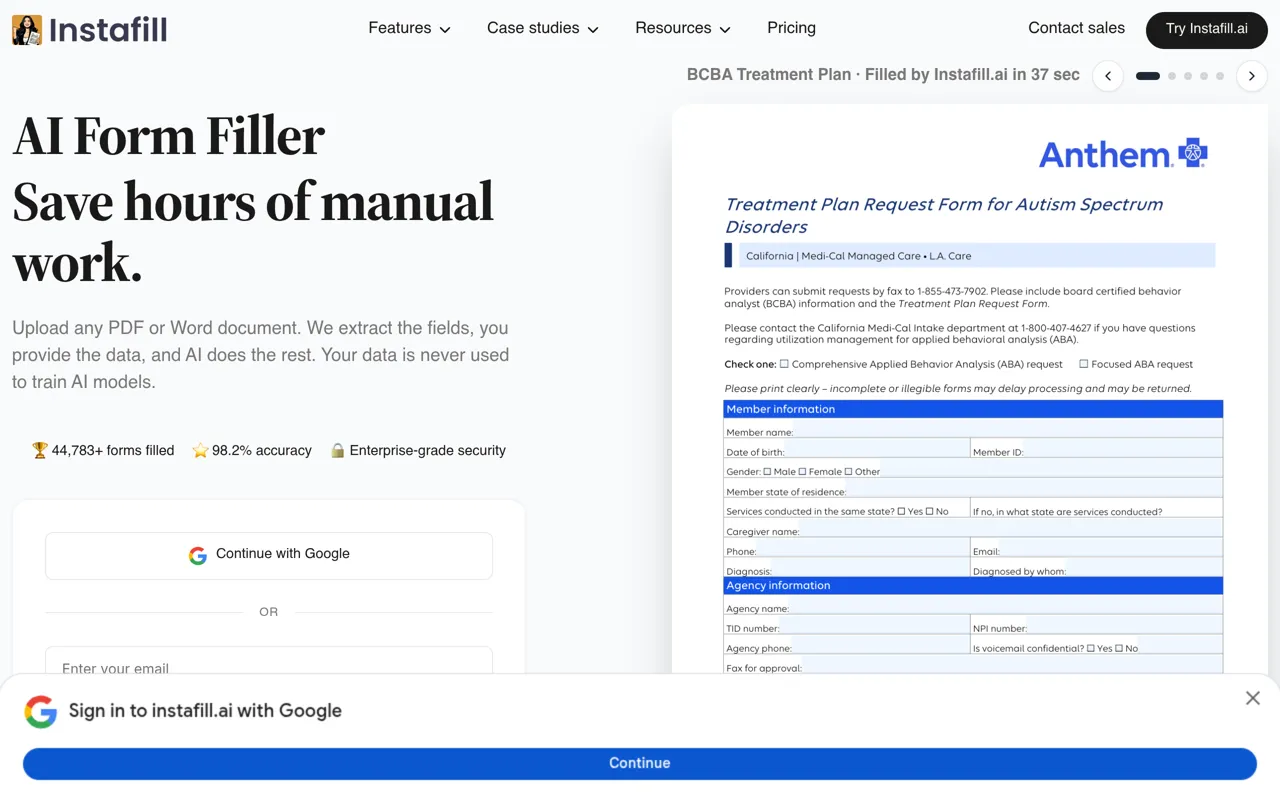
Task: Click the Instafill logo
Action: pyautogui.click(x=89, y=29)
